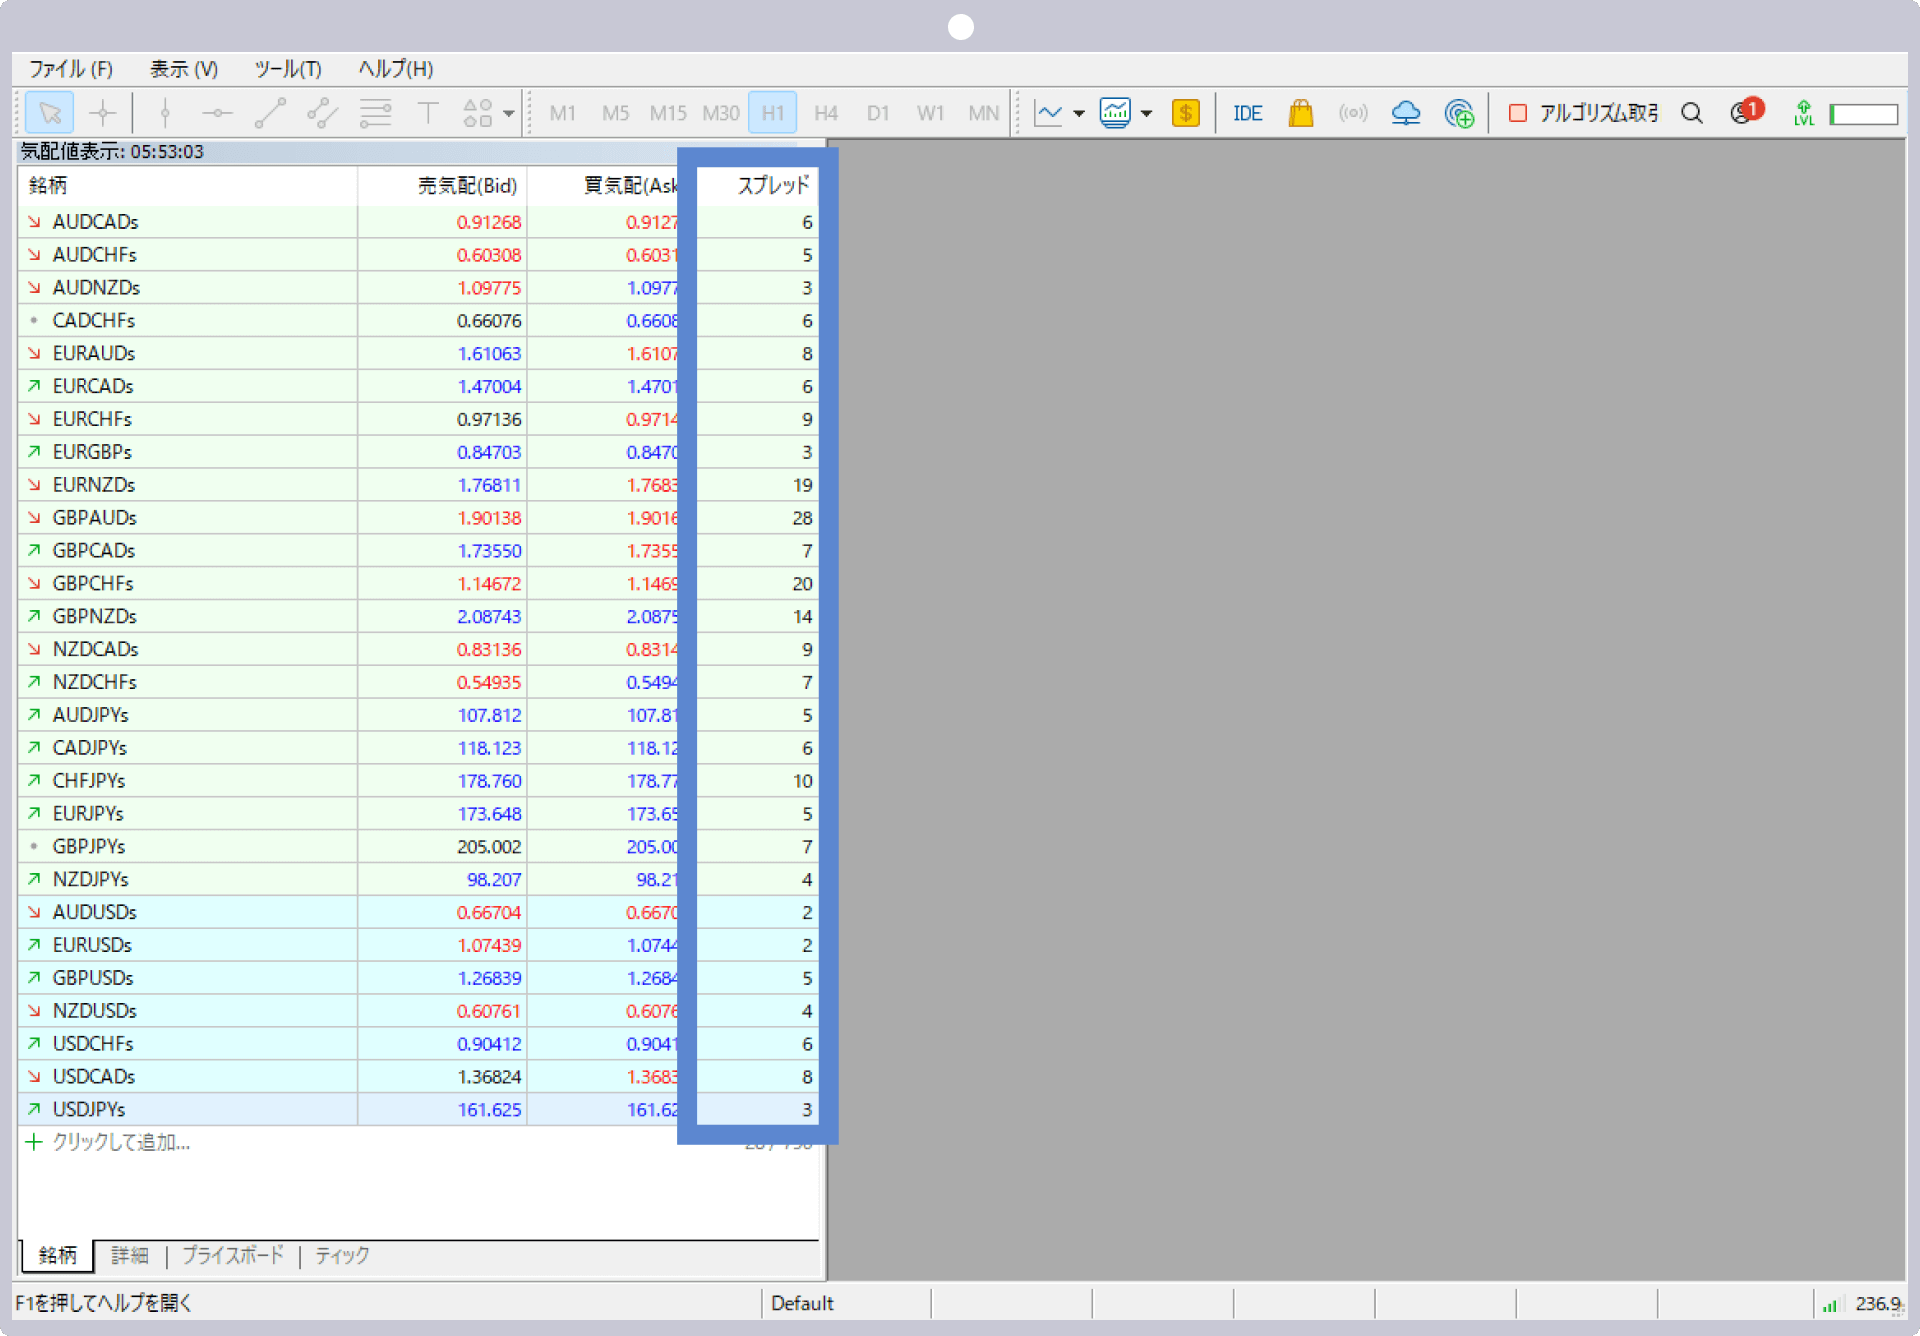Switch to D1 timeframe
1920x1336 pixels.
[x=878, y=113]
